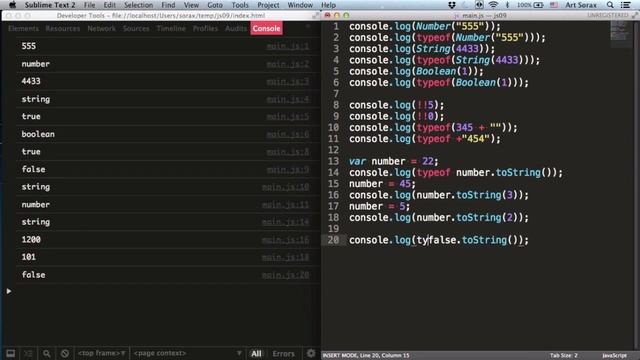Image resolution: width=640 pixels, height=360 pixels.
Task: Open the Find menu
Action: pyautogui.click(x=168, y=5)
